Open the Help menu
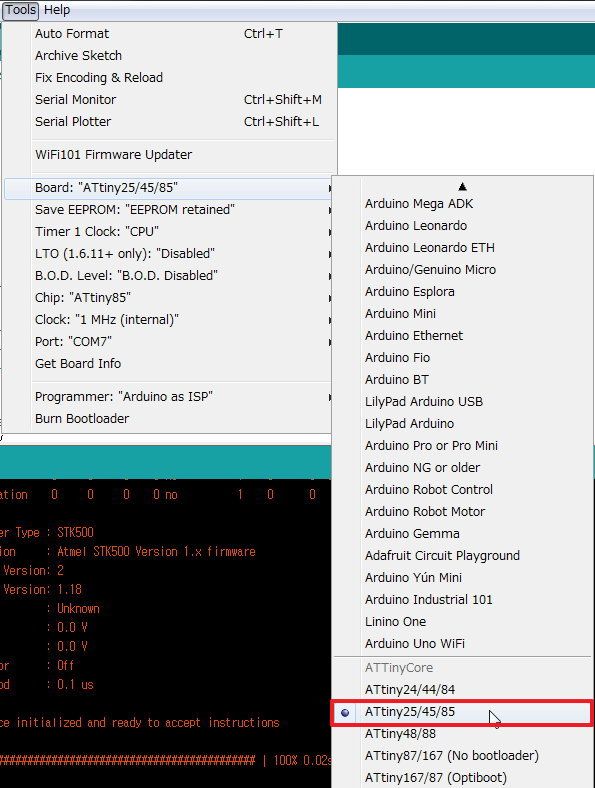 coord(57,10)
